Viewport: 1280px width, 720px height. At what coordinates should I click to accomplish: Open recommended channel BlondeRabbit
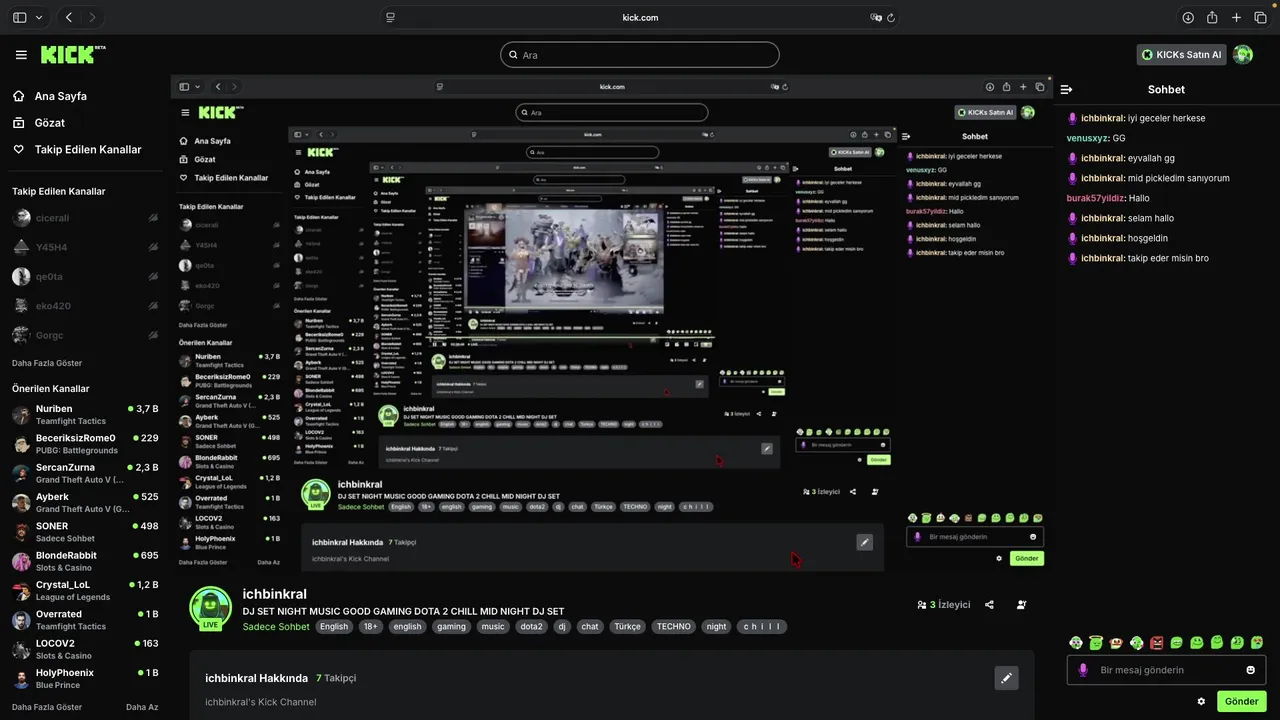(84, 561)
